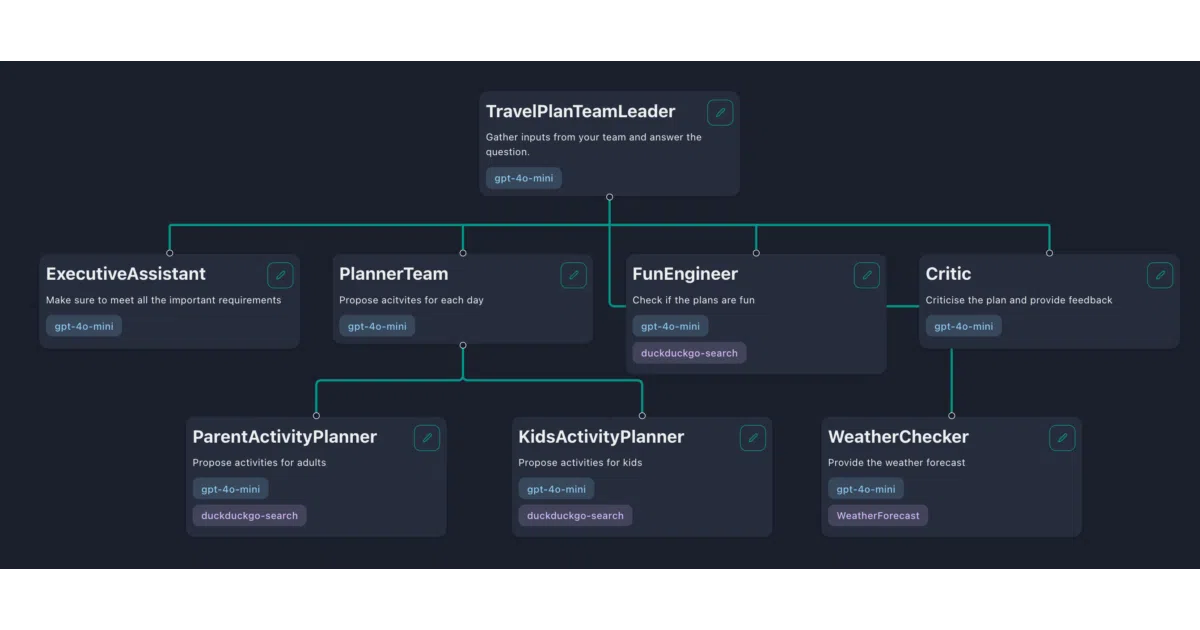The height and width of the screenshot is (630, 1200).
Task: Open PlannerTeam editor with pencil icon
Action: coord(573,275)
